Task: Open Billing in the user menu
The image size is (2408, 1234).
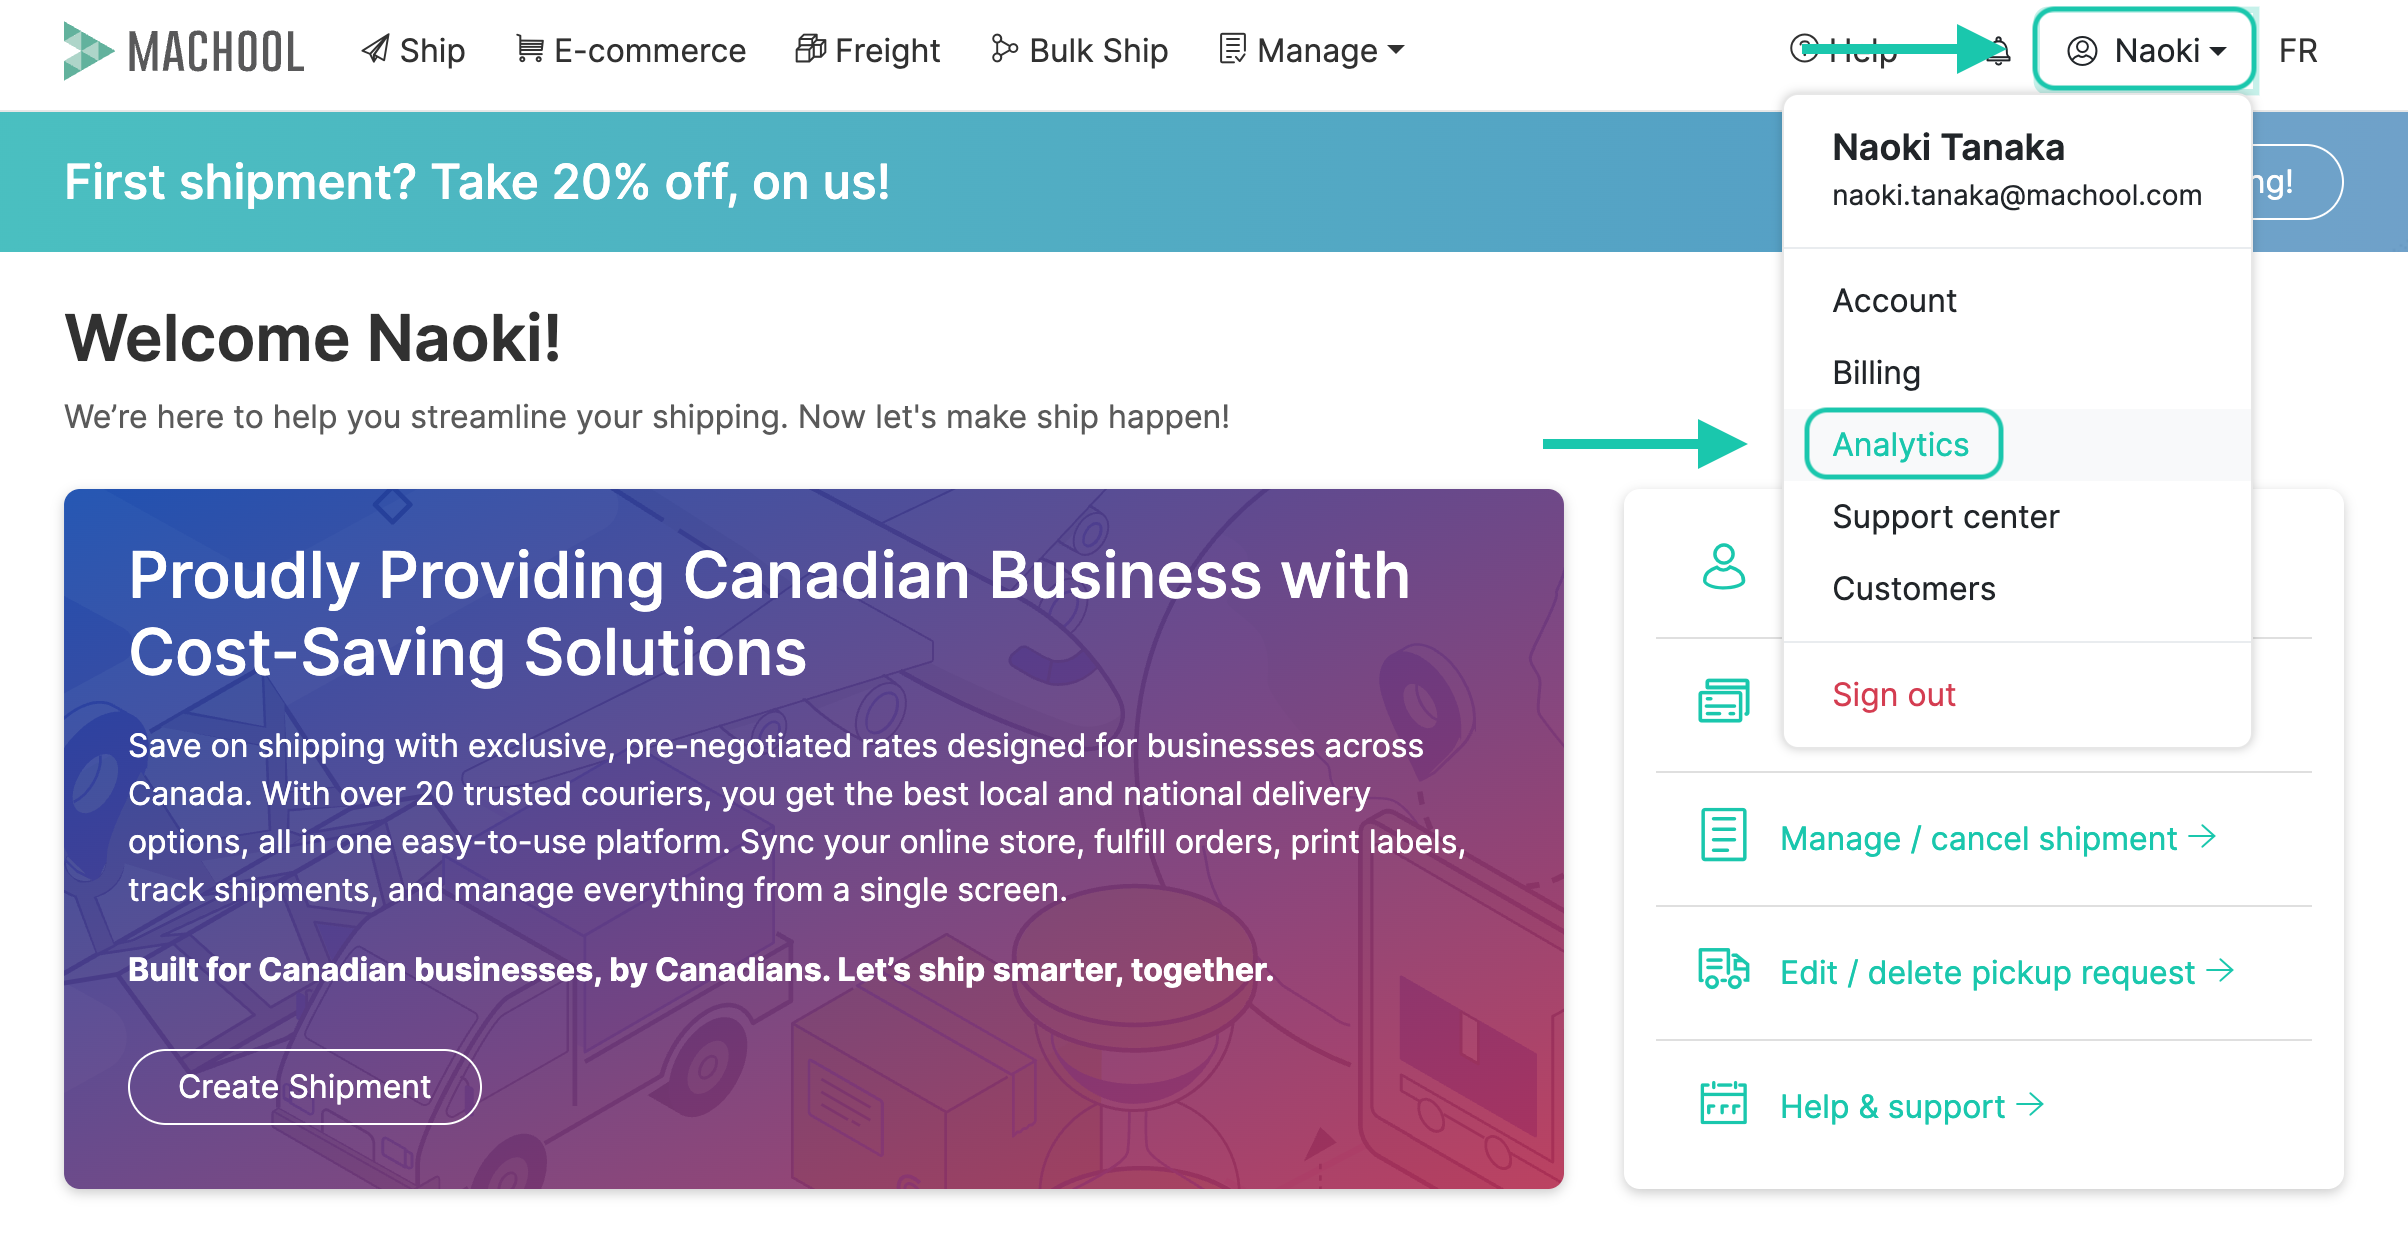Action: 1876,372
